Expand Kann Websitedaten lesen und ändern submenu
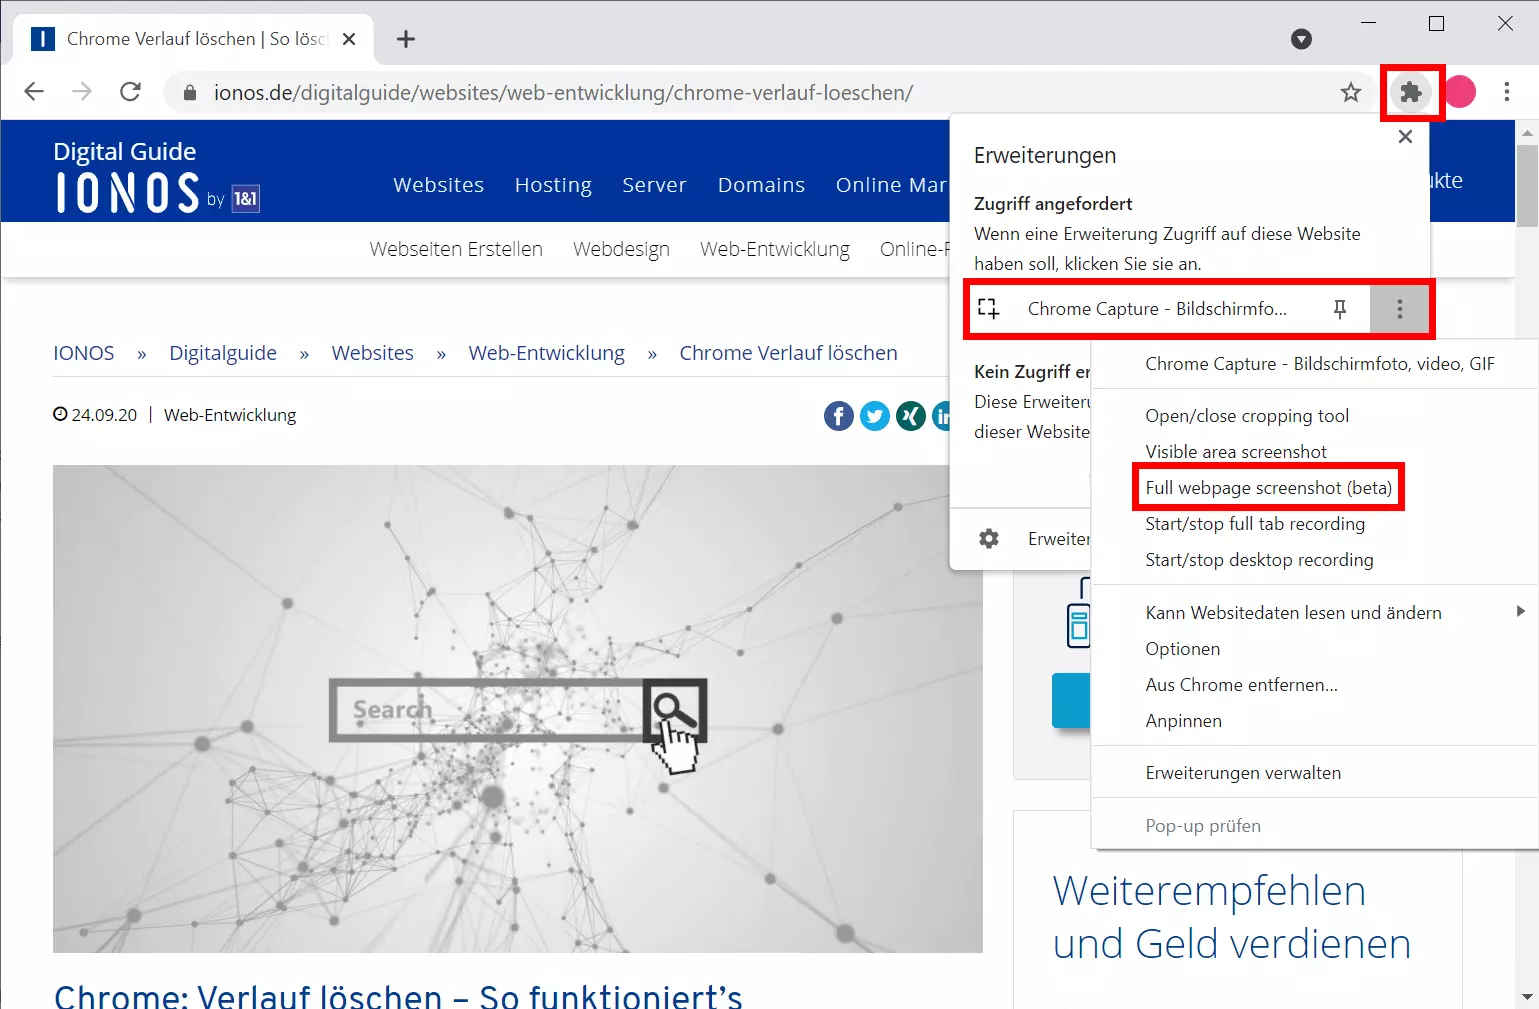Screen dimensions: 1539x1009 pyautogui.click(x=1315, y=613)
